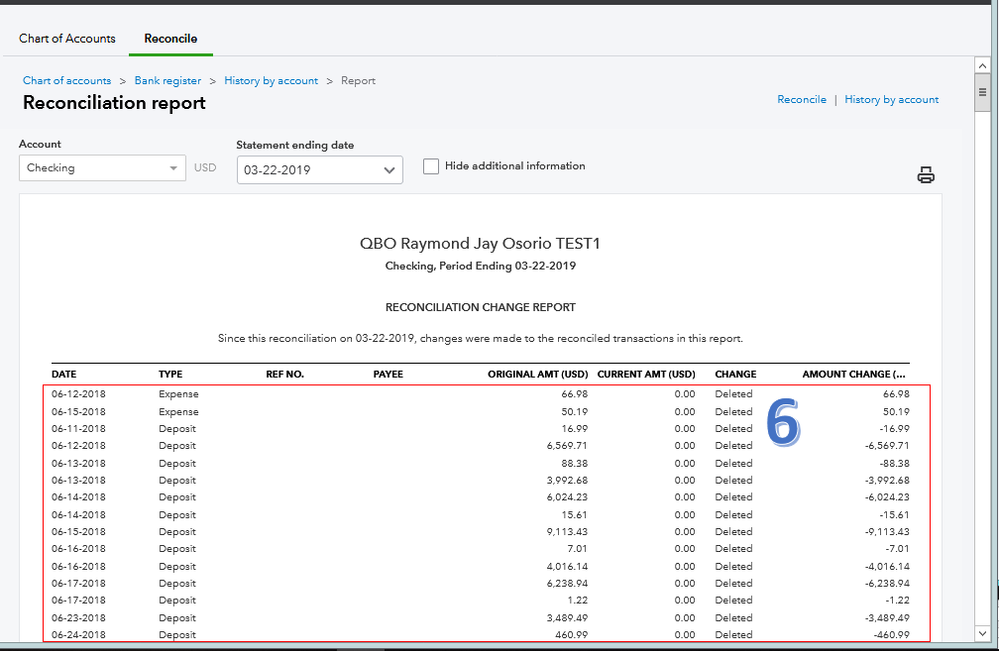
Task: Select the 06-12-2018 Expense row for 66.98
Action: [x=480, y=394]
